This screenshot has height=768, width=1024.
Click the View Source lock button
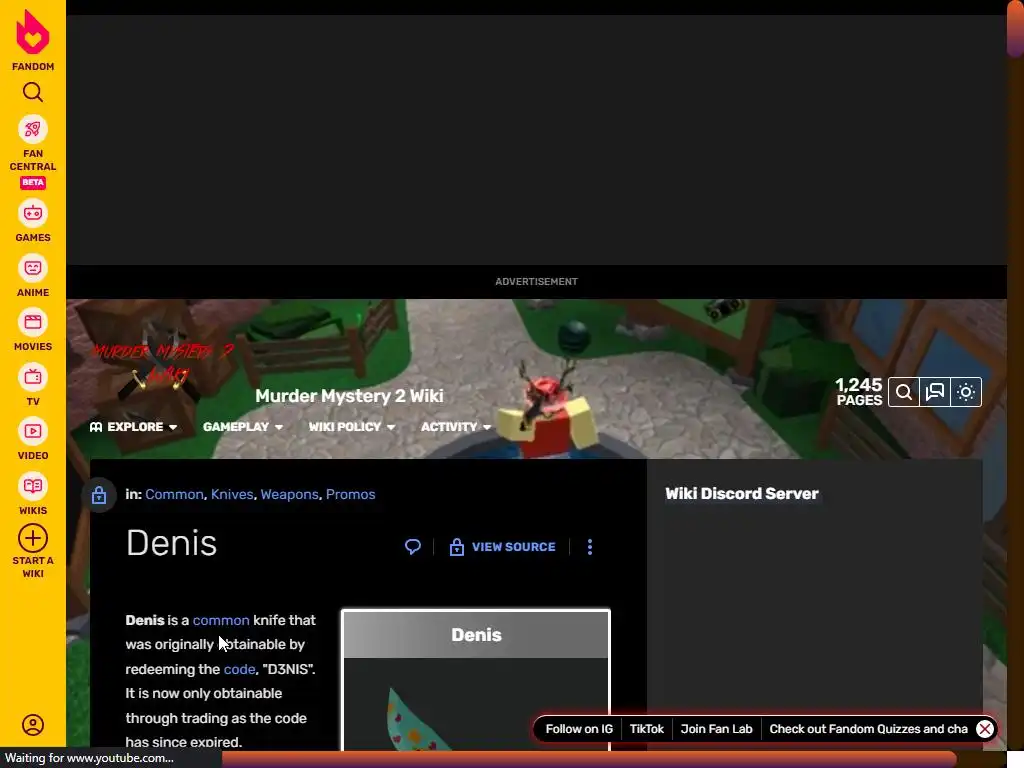503,547
